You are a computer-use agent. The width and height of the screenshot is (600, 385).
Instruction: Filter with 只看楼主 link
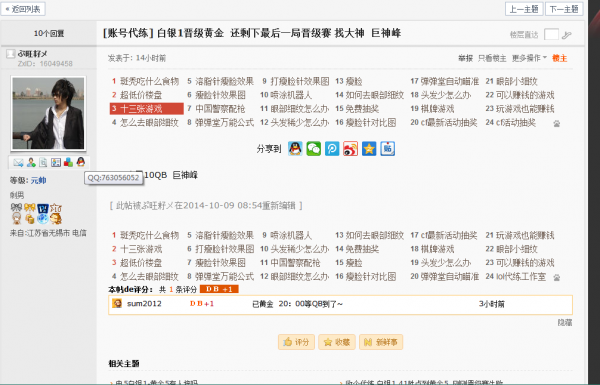[492, 58]
